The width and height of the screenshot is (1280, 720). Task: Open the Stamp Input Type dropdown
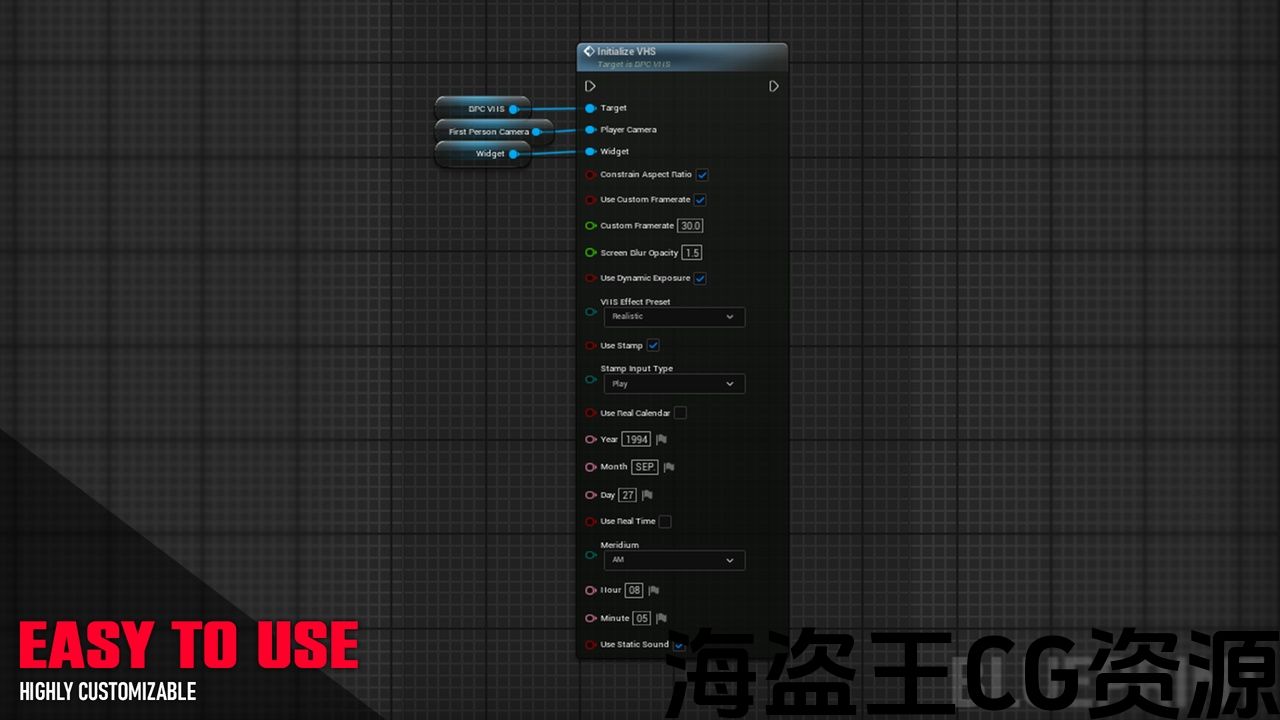[674, 384]
